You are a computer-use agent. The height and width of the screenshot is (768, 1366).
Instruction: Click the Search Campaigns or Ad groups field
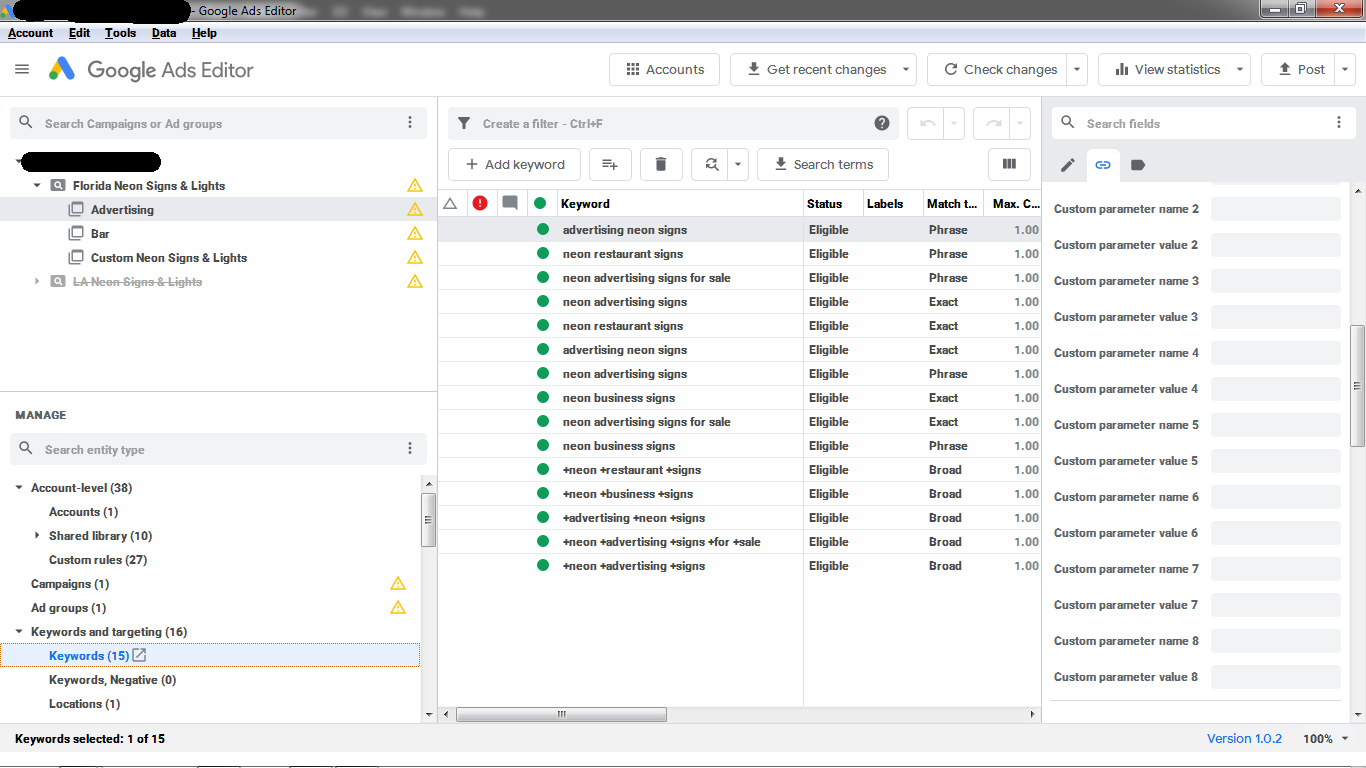point(218,123)
